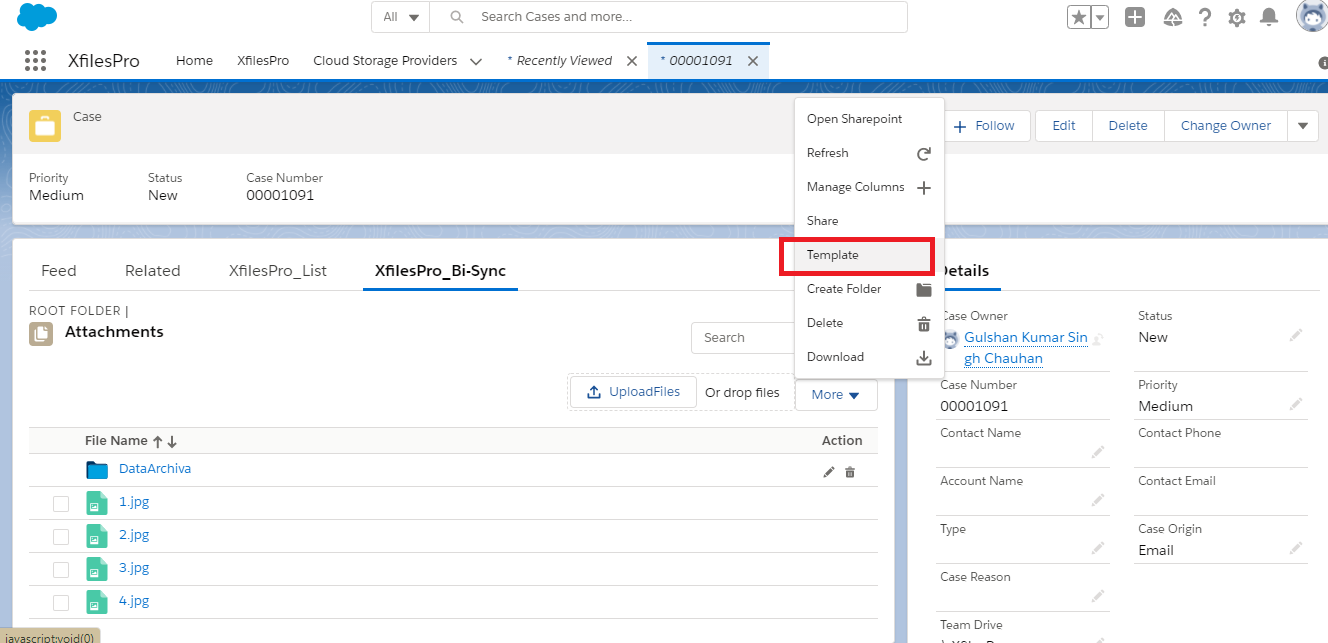Open the Setup gear icon
The image size is (1328, 643).
point(1237,17)
